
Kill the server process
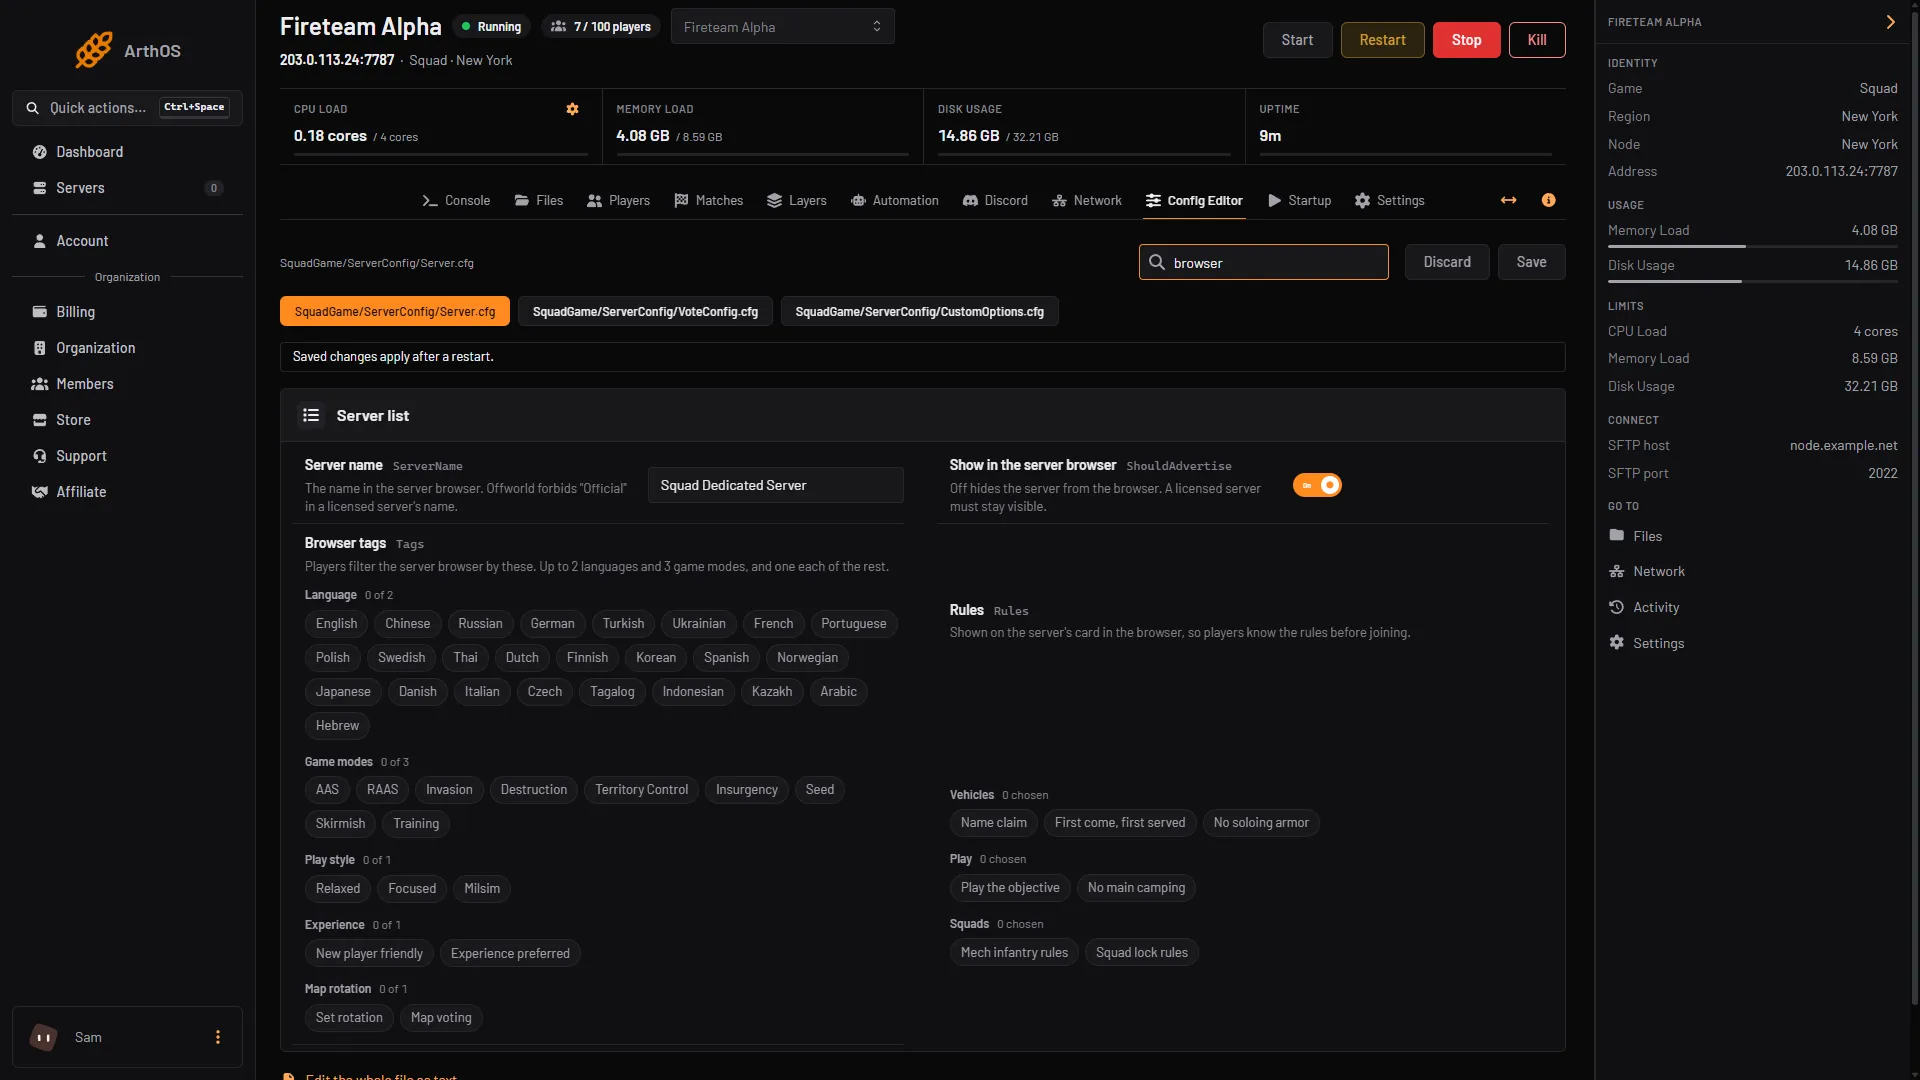coord(1537,40)
